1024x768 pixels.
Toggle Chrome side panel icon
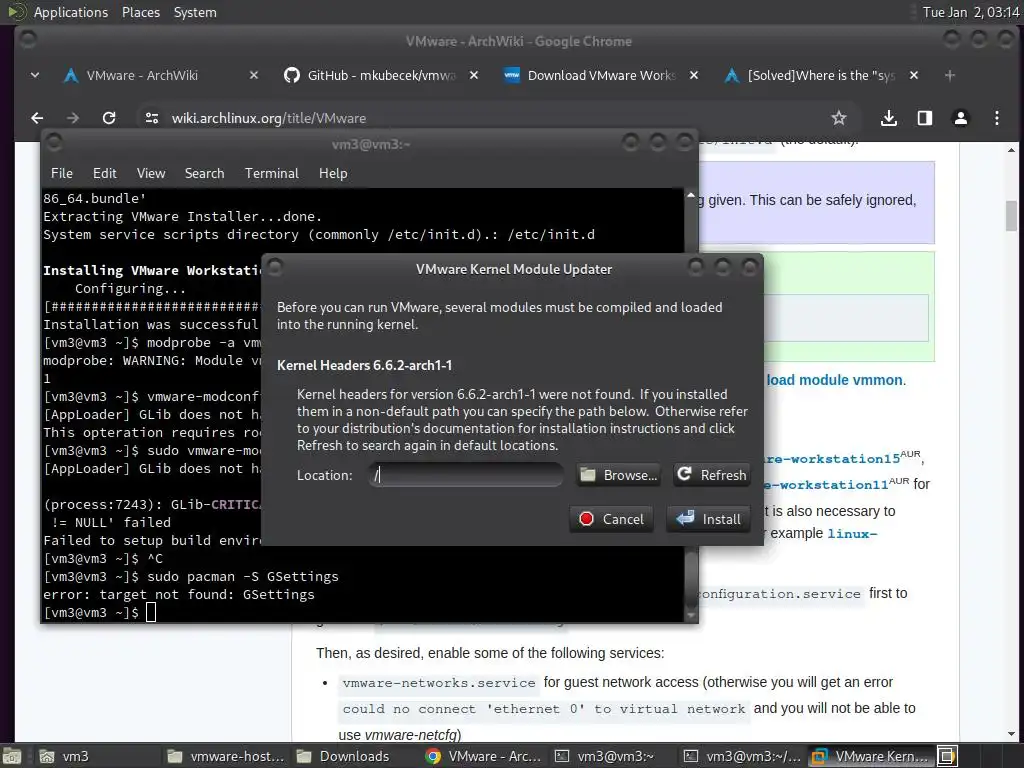click(x=925, y=118)
